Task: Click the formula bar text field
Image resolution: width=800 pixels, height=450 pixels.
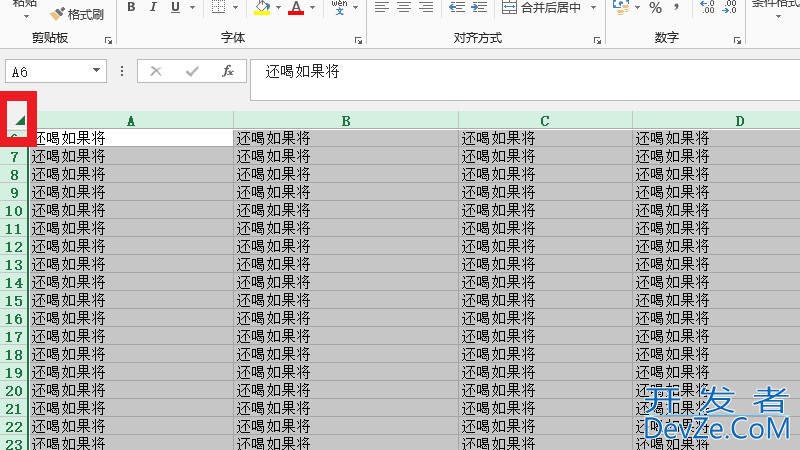Action: 525,80
